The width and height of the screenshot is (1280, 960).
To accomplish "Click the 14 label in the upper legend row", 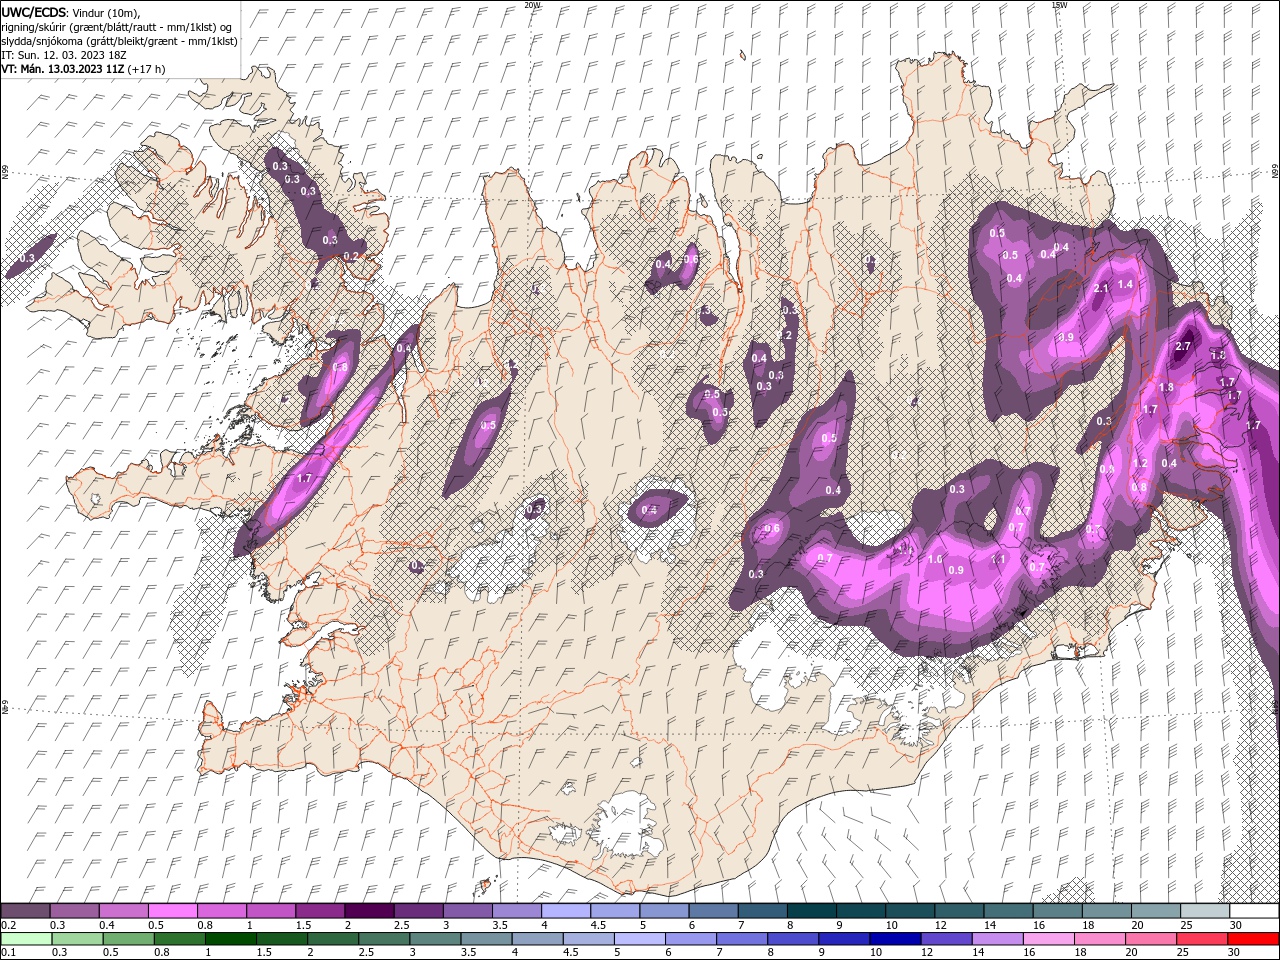I will (x=989, y=925).
